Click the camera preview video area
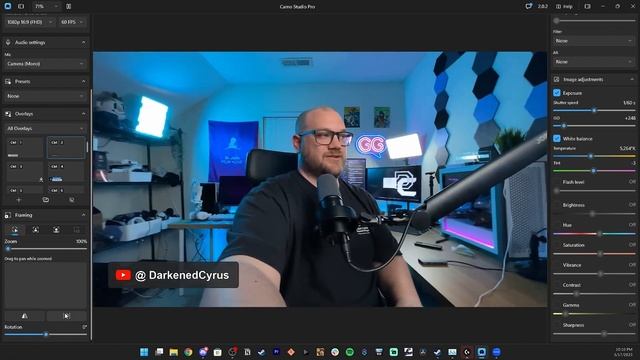Screen dimensions: 640x360 320,179
